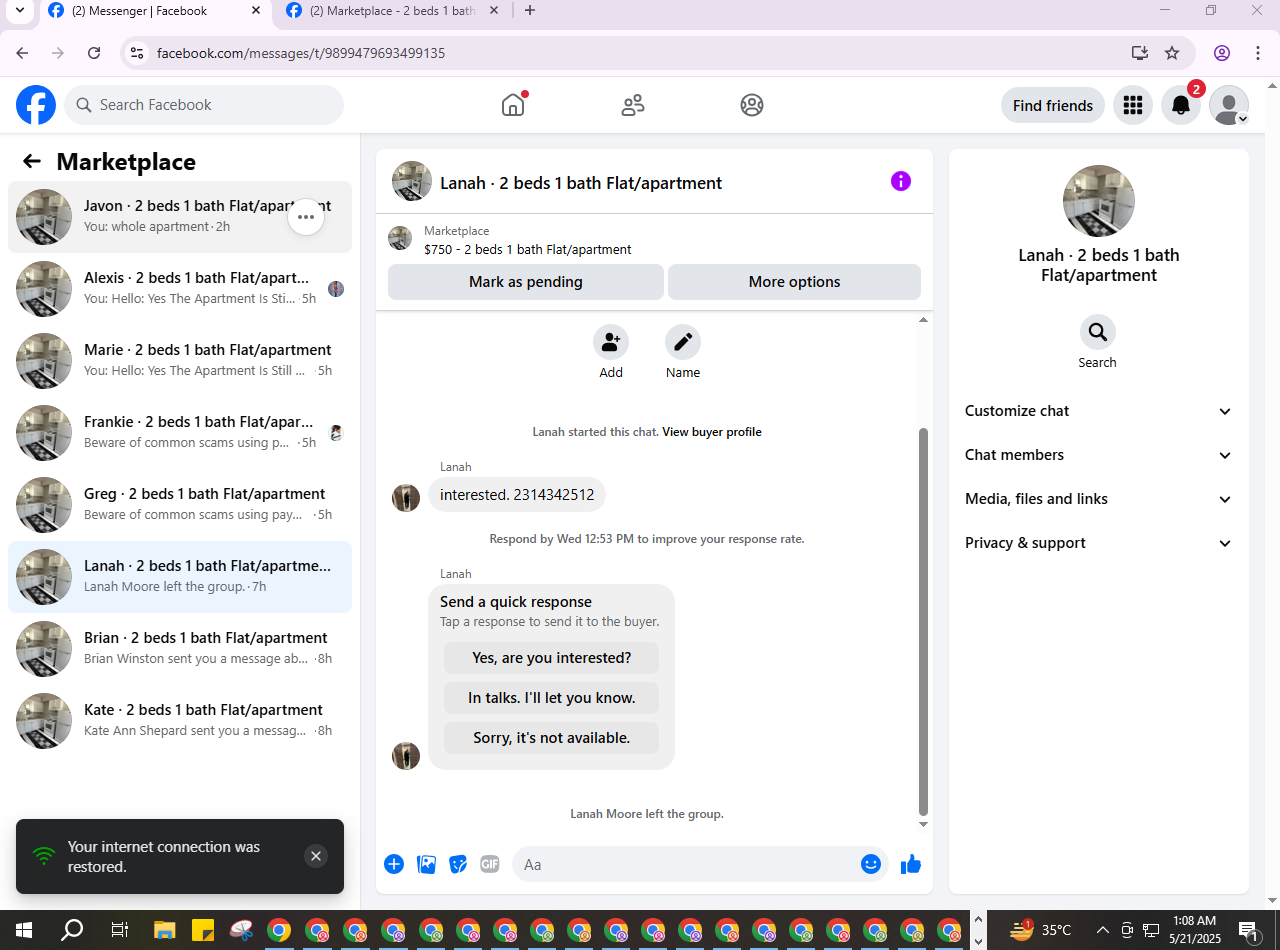Search in conversation magnifier icon
Image resolution: width=1280 pixels, height=950 pixels.
tap(1097, 332)
